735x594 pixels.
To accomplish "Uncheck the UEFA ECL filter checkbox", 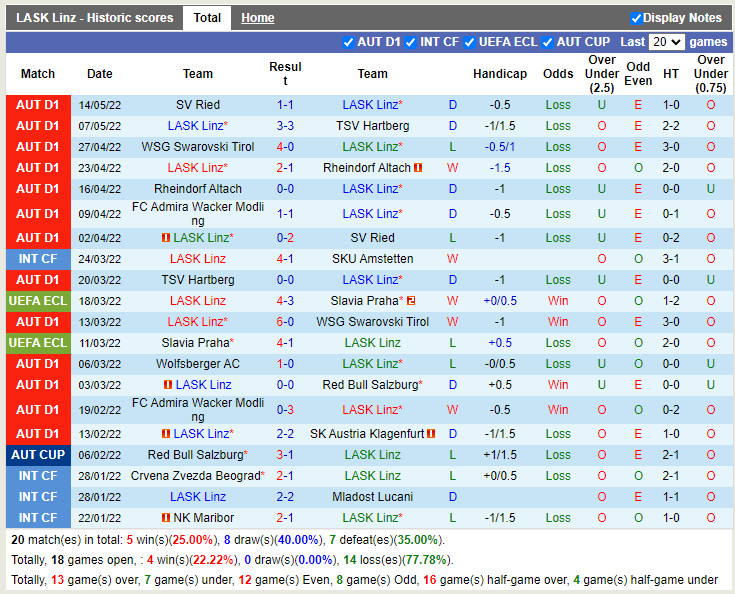I will [x=469, y=42].
